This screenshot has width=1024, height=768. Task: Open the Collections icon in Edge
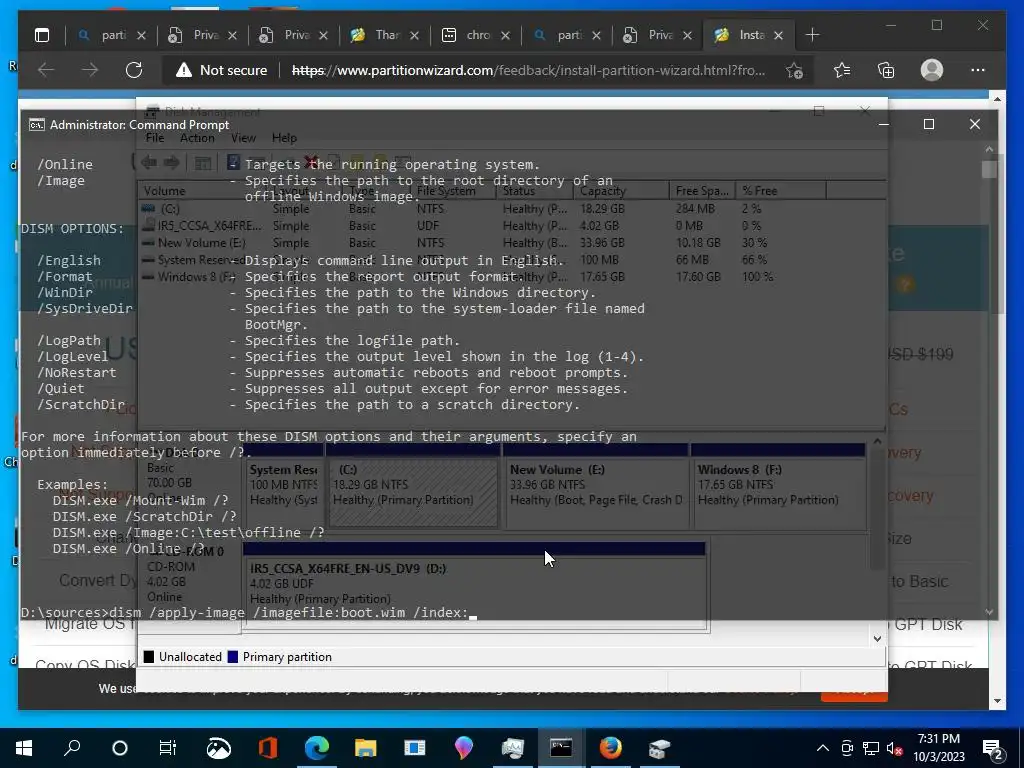886,70
